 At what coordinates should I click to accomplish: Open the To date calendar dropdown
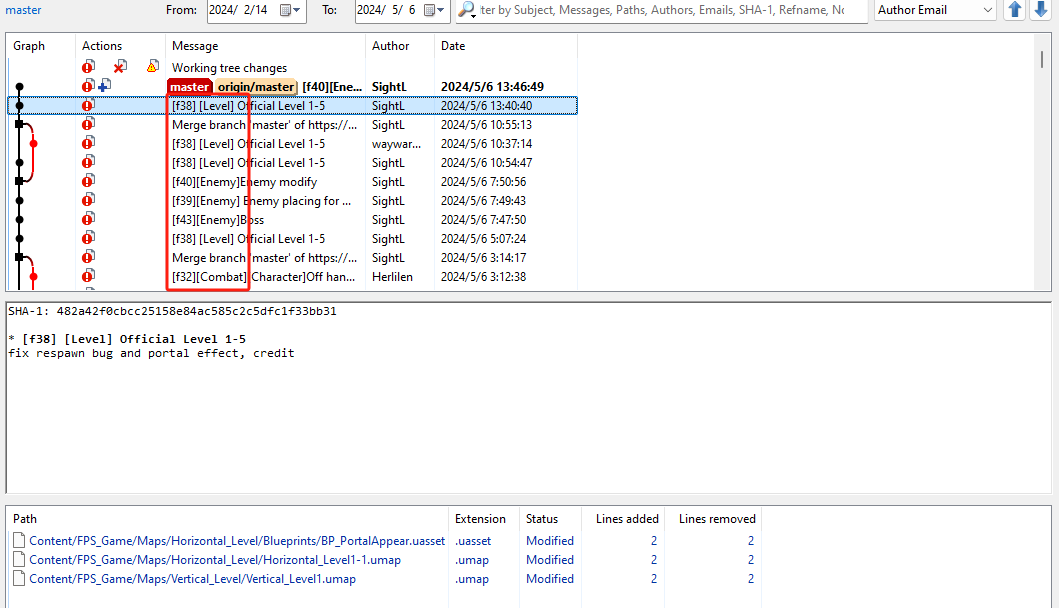[x=434, y=10]
